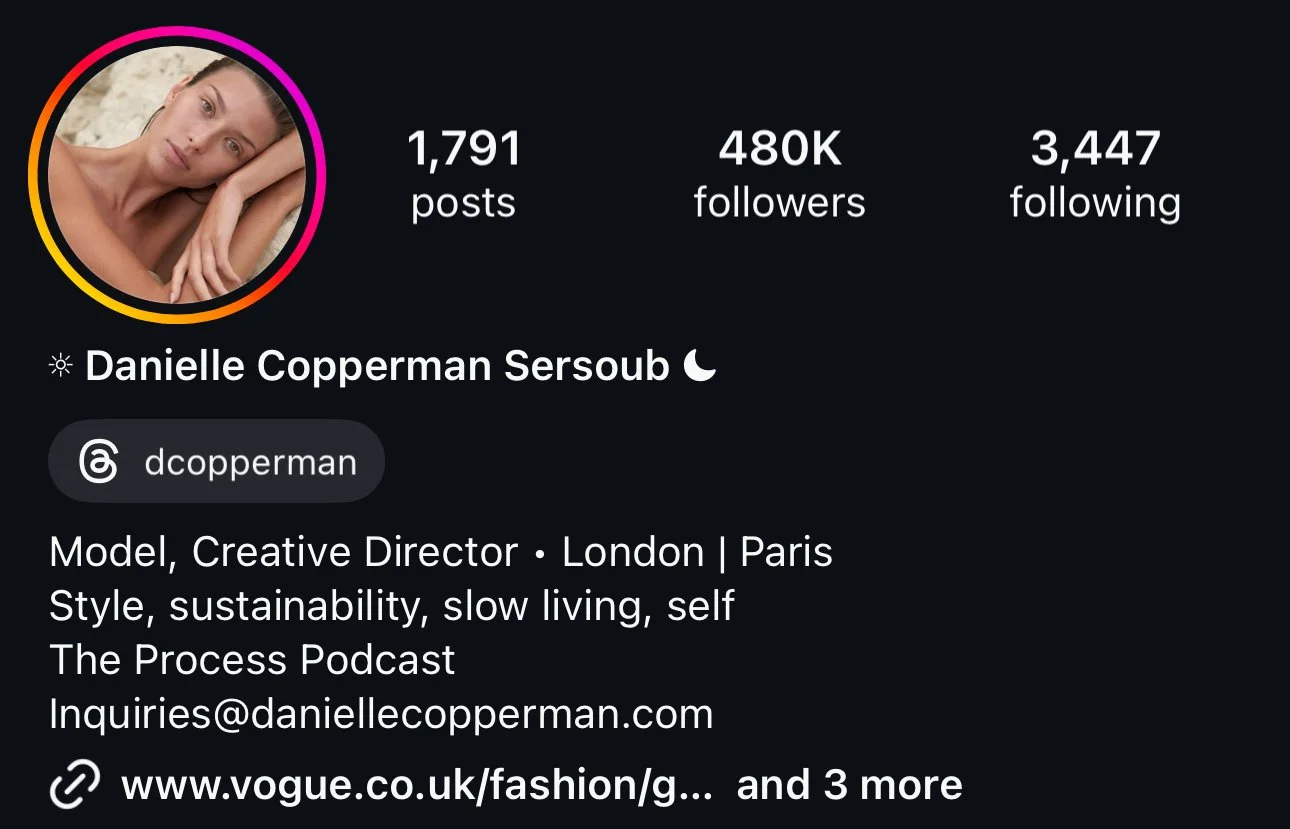Screen dimensions: 1290x829
Task: Click the Threads logo icon
Action: pos(99,463)
